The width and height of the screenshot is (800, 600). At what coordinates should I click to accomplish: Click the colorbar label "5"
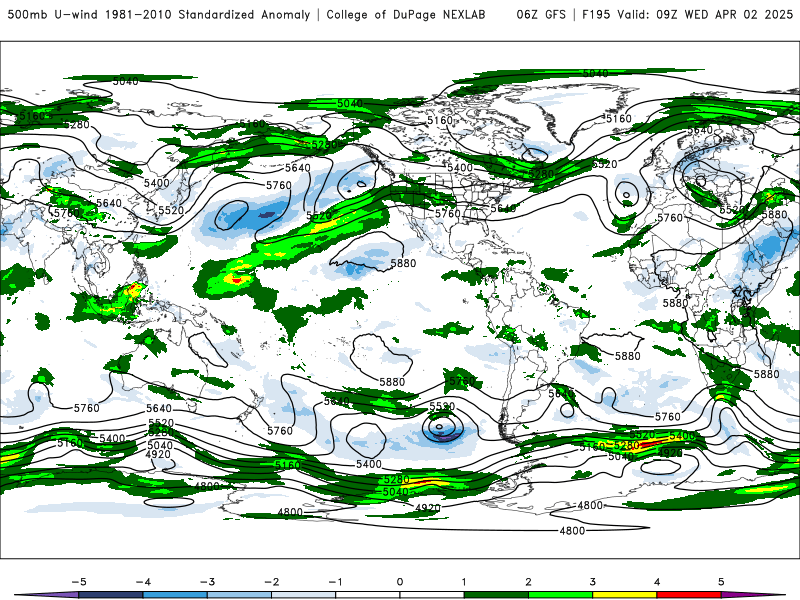[x=721, y=582]
